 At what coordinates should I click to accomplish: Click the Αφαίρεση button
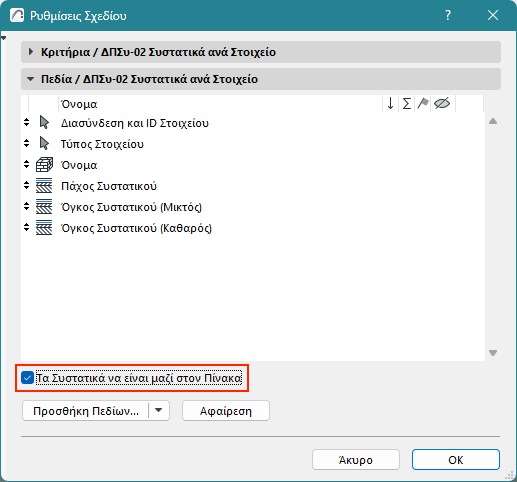tap(226, 411)
